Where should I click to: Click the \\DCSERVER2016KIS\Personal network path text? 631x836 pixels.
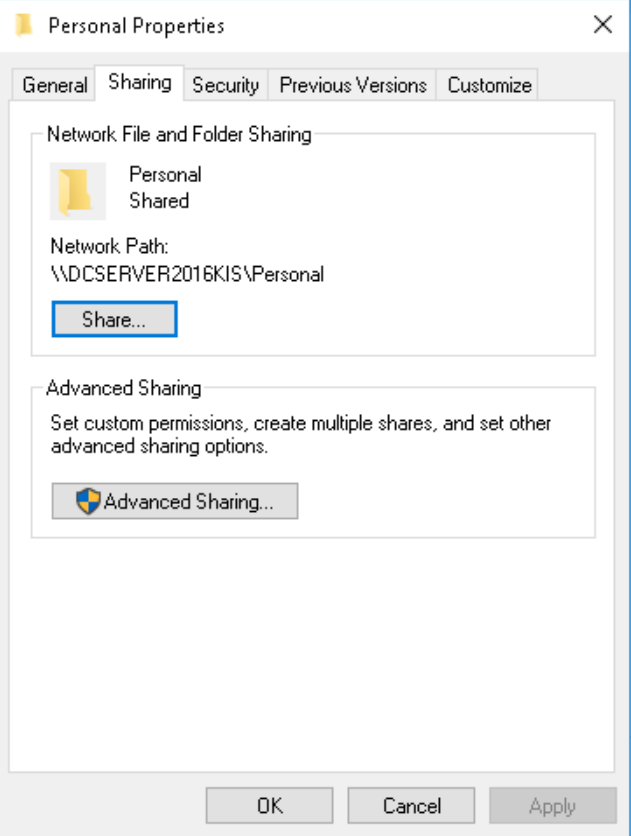(187, 274)
